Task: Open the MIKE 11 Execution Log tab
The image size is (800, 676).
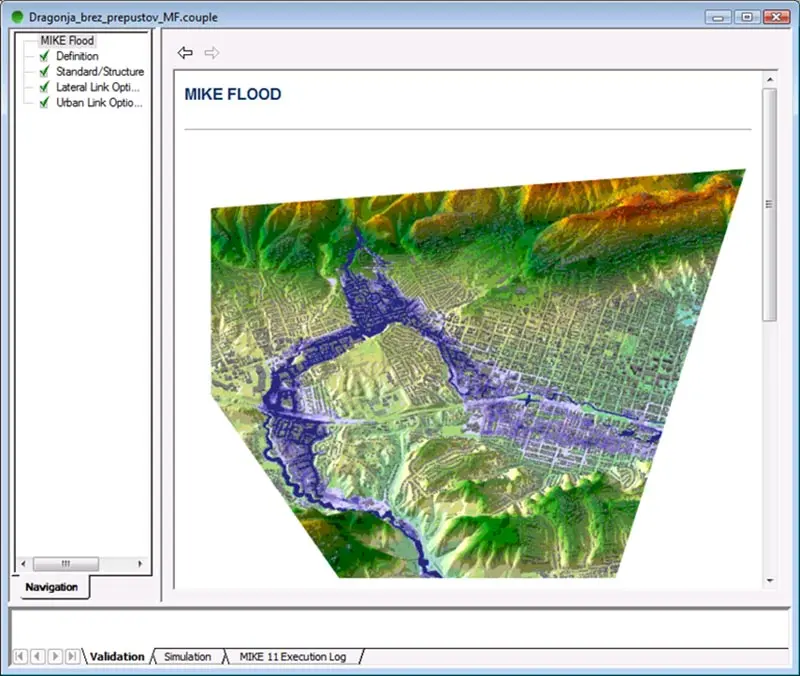Action: click(293, 657)
